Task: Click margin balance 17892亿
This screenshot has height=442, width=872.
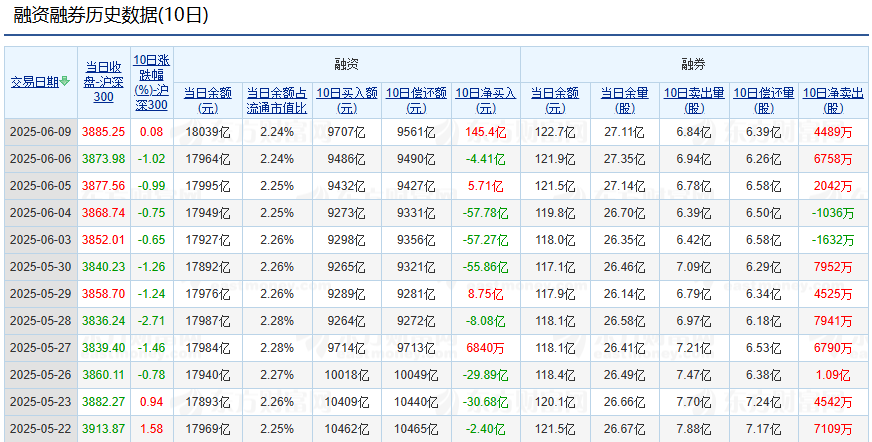Action: coord(207,267)
